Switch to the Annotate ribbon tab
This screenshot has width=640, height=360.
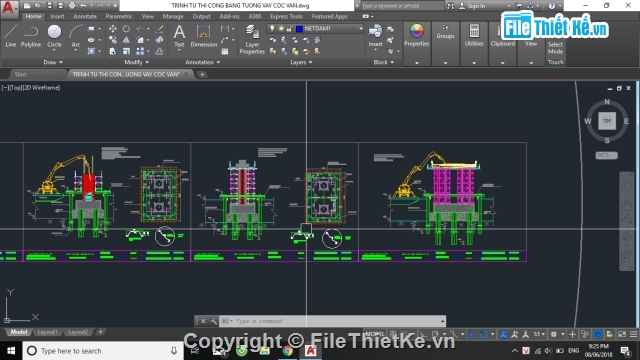click(x=85, y=16)
